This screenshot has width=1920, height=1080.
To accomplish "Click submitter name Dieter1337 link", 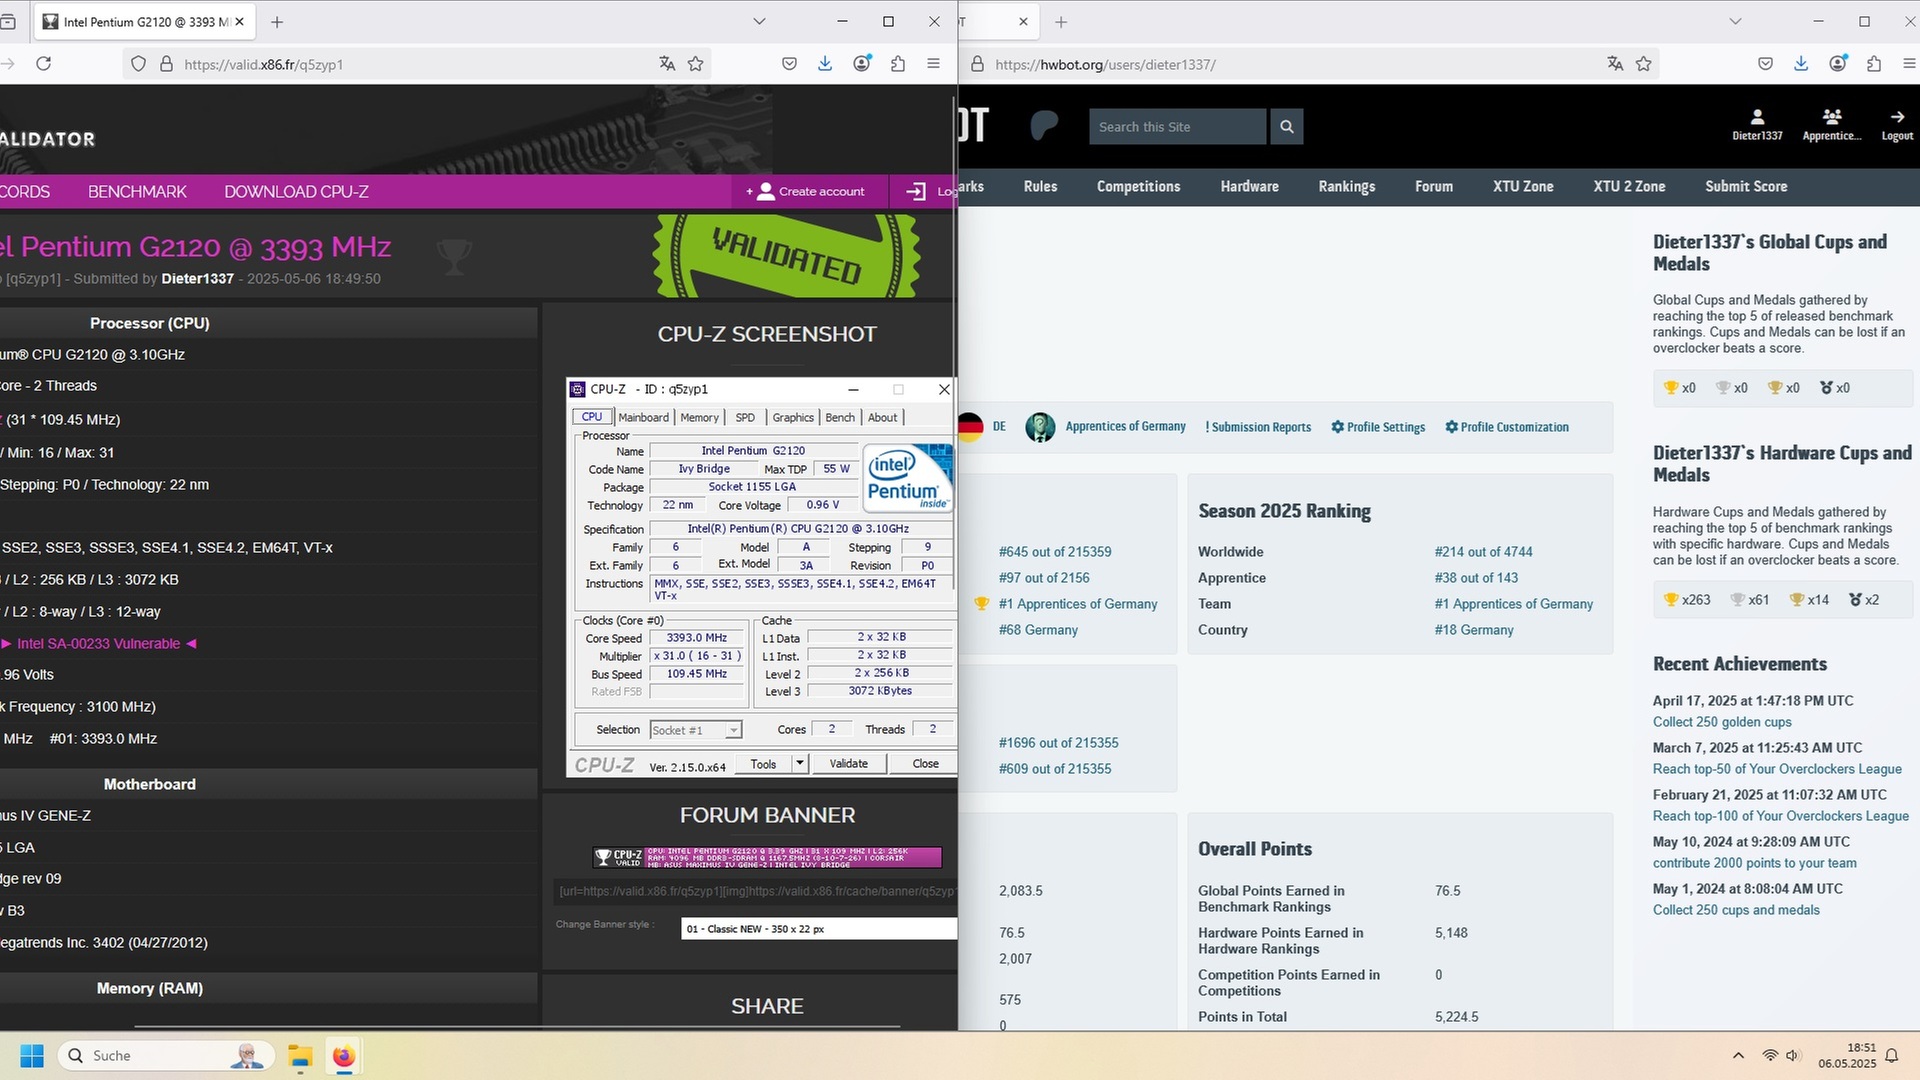I will [x=197, y=278].
